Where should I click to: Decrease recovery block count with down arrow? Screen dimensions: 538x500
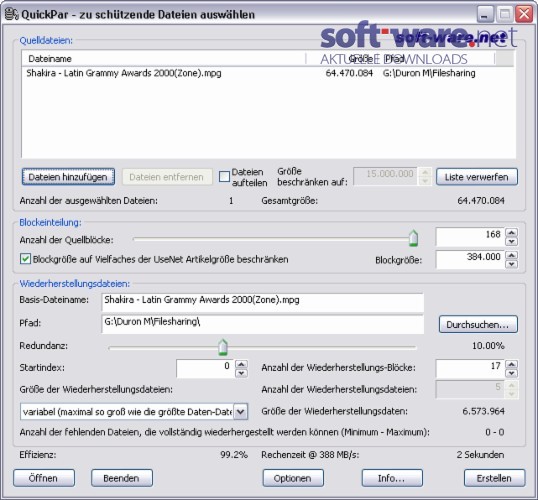point(512,373)
